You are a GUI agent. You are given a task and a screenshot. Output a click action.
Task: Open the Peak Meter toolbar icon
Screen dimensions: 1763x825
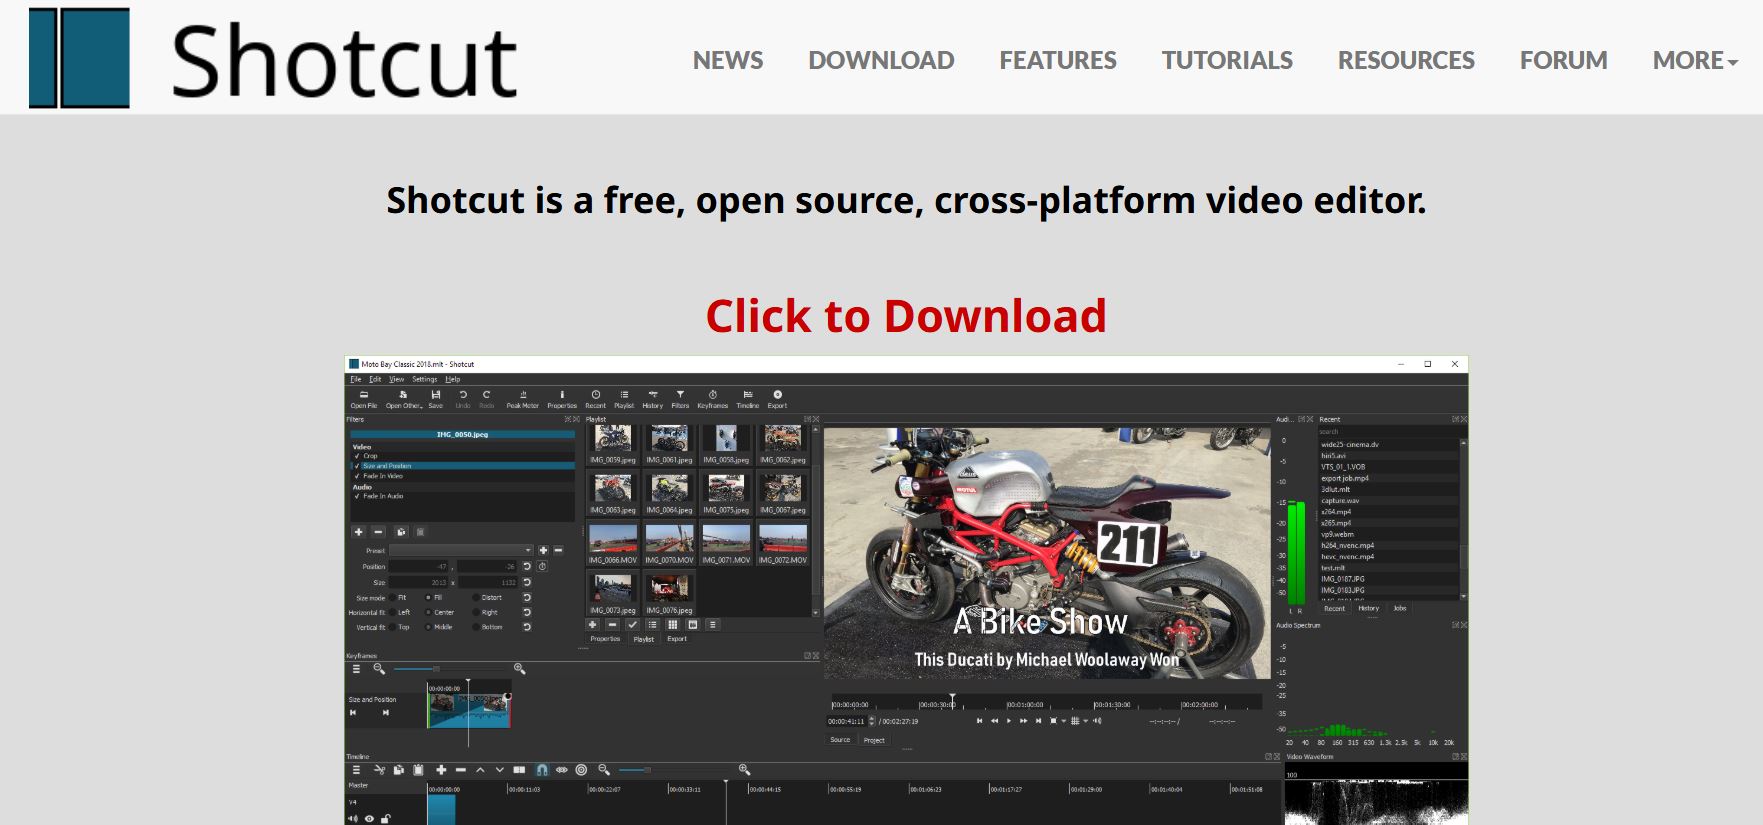tap(522, 399)
